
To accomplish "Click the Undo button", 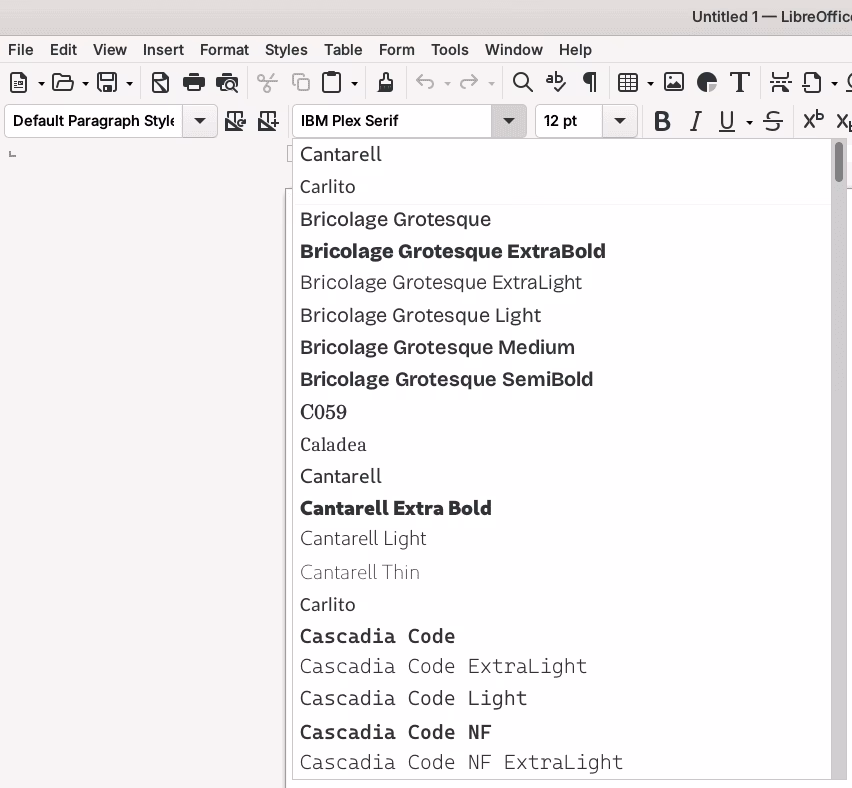I will (x=425, y=82).
